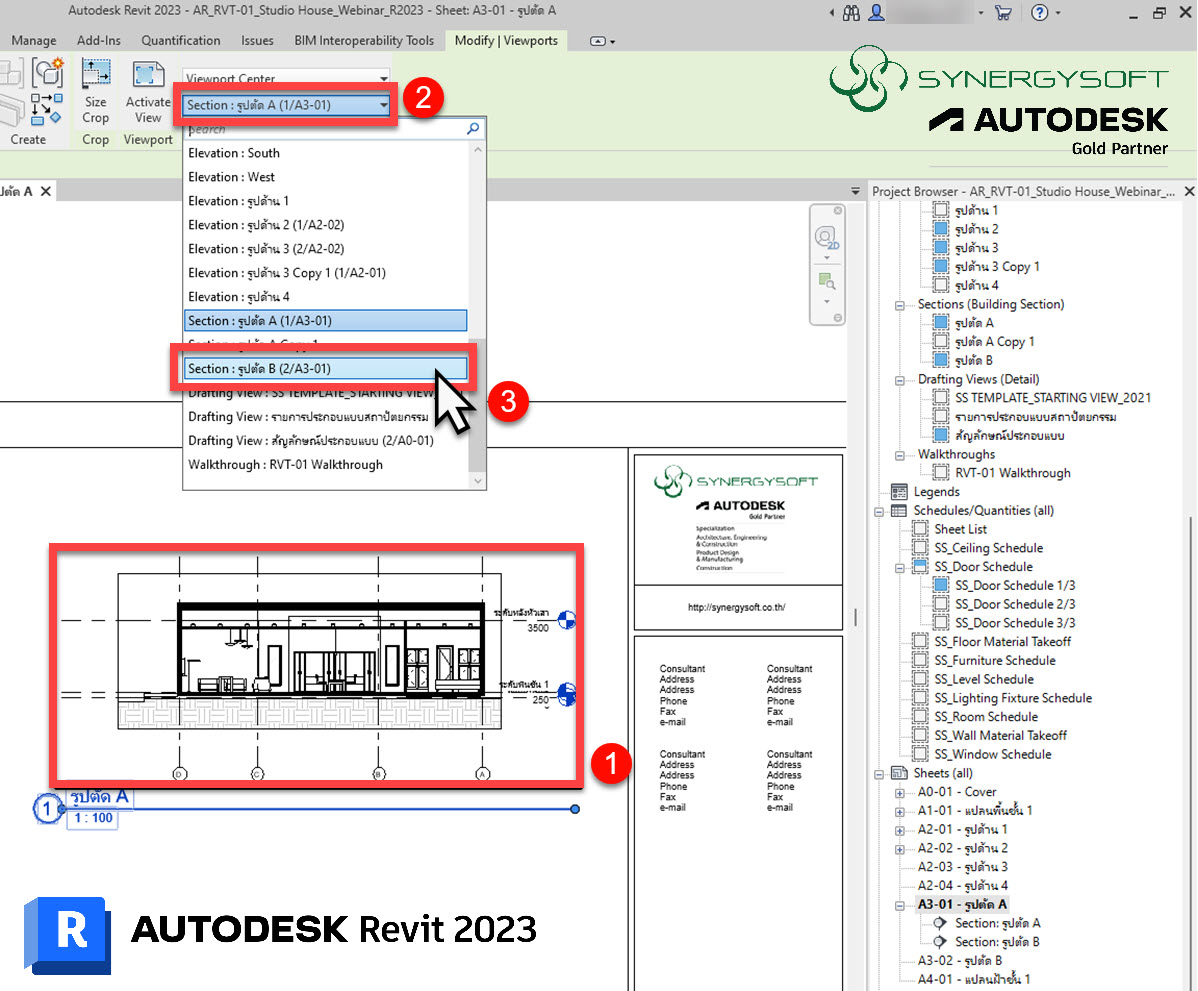Close the Project Browser panel
Viewport: 1198px width, 991px height.
pos(1188,191)
